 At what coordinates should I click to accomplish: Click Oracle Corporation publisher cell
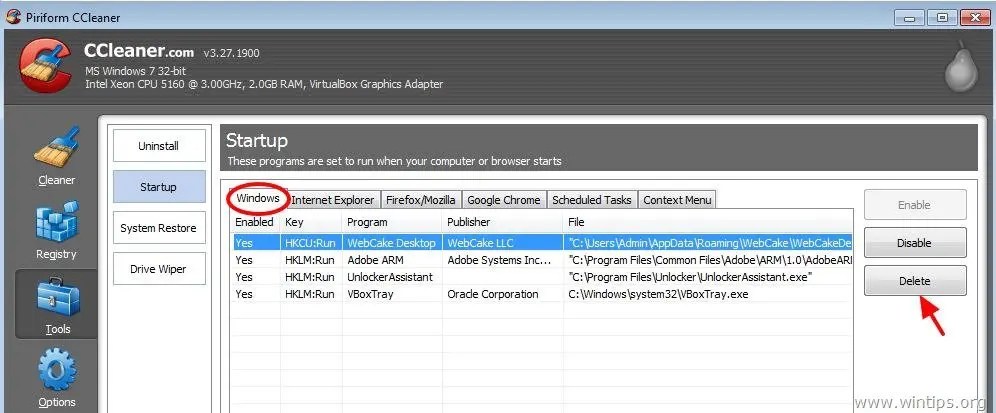tap(493, 294)
